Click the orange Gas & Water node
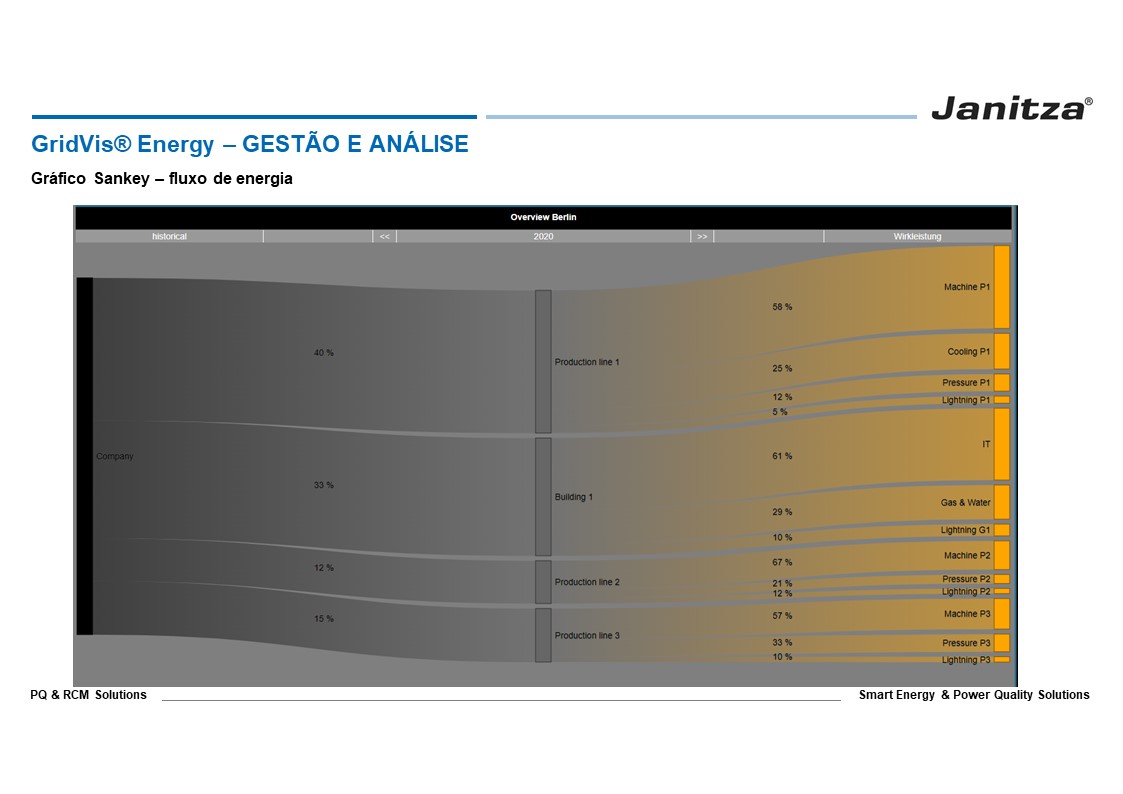Screen dimensions: 1123x794 [x=1001, y=502]
